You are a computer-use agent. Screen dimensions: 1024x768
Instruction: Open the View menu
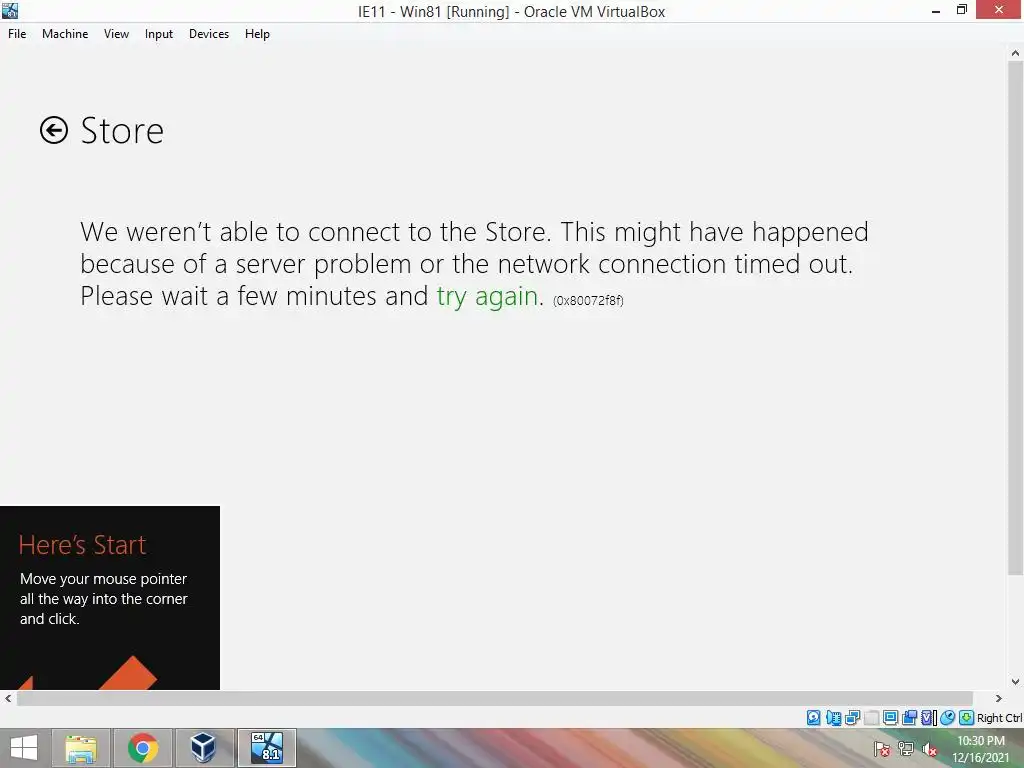[116, 34]
